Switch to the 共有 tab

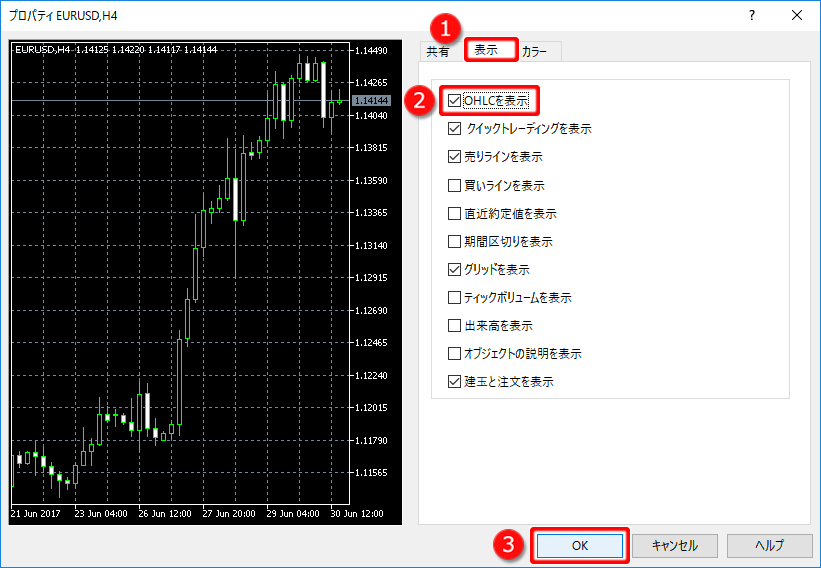coord(438,52)
